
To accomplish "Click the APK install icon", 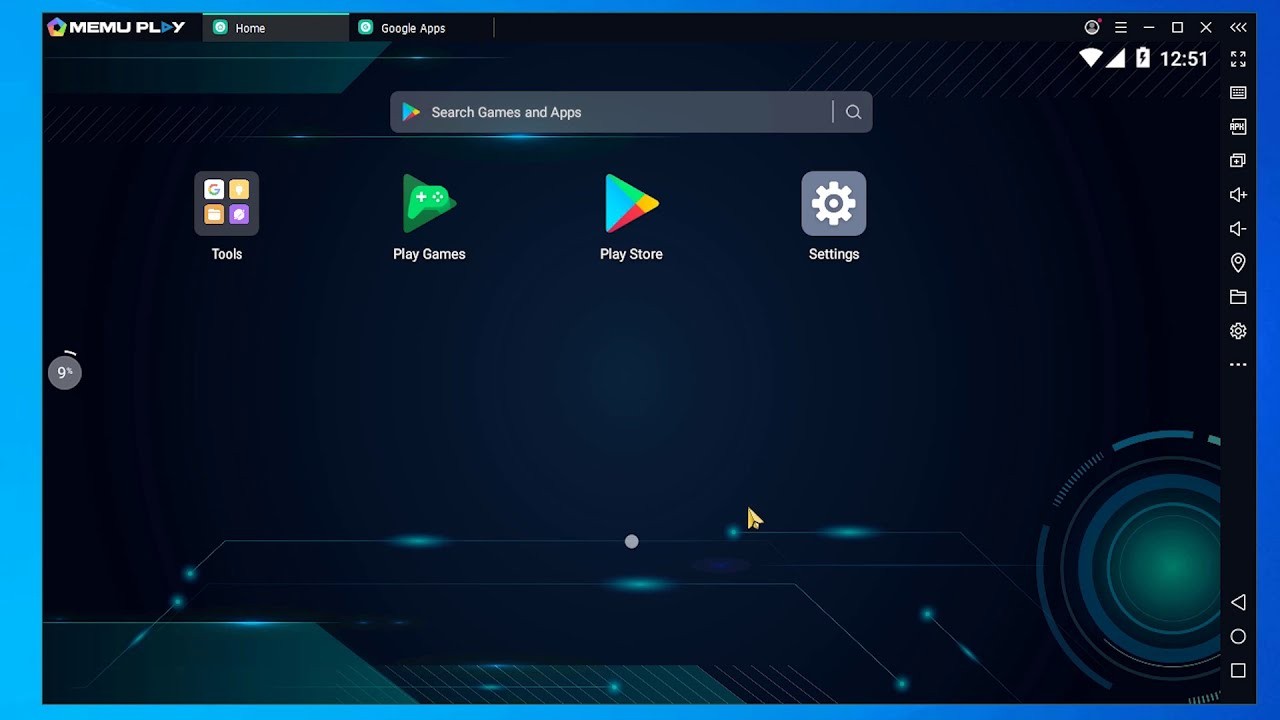I will click(x=1238, y=127).
